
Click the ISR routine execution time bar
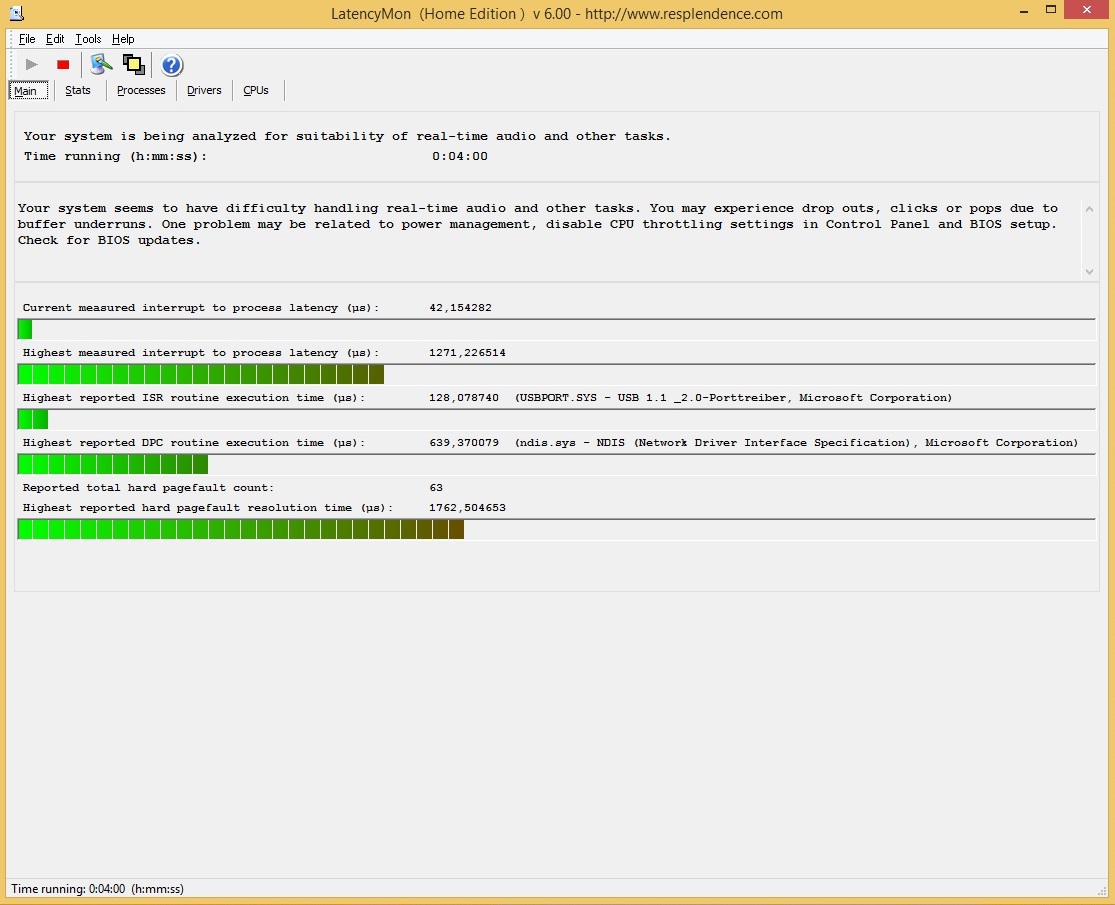556,419
